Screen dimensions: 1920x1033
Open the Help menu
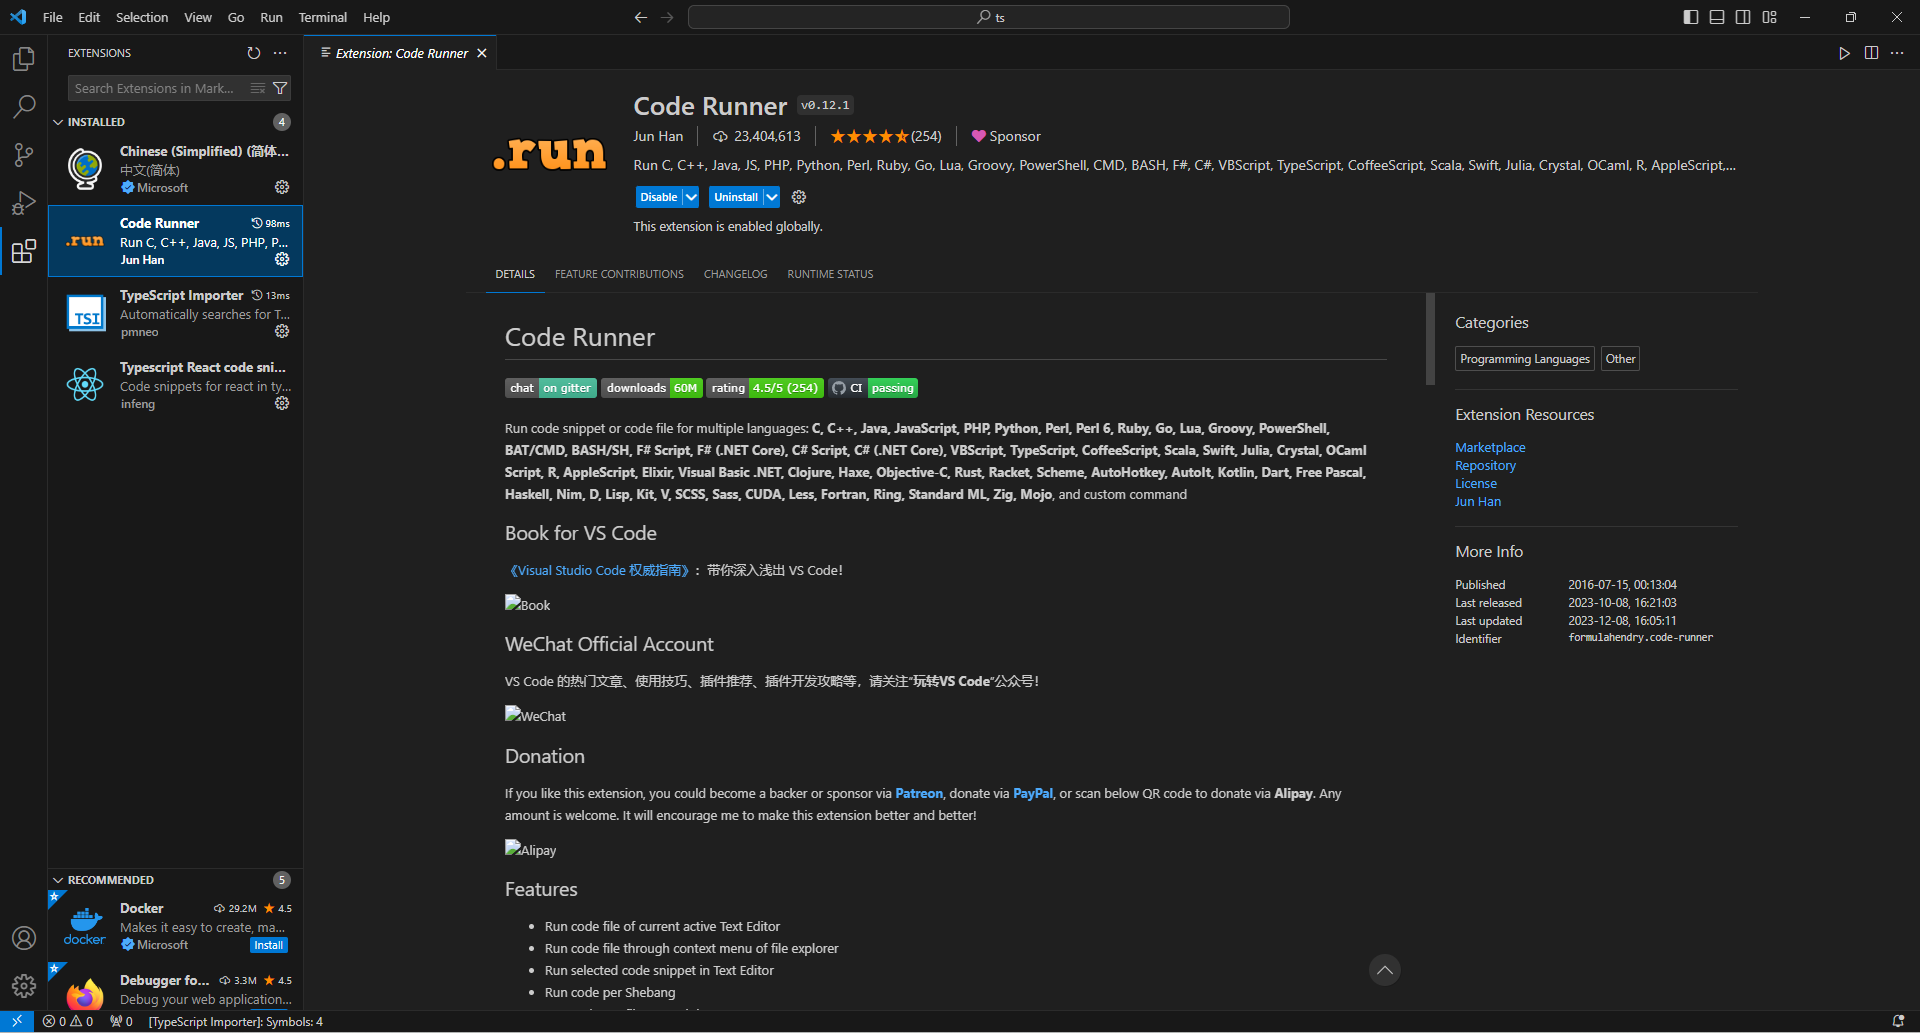coord(376,17)
